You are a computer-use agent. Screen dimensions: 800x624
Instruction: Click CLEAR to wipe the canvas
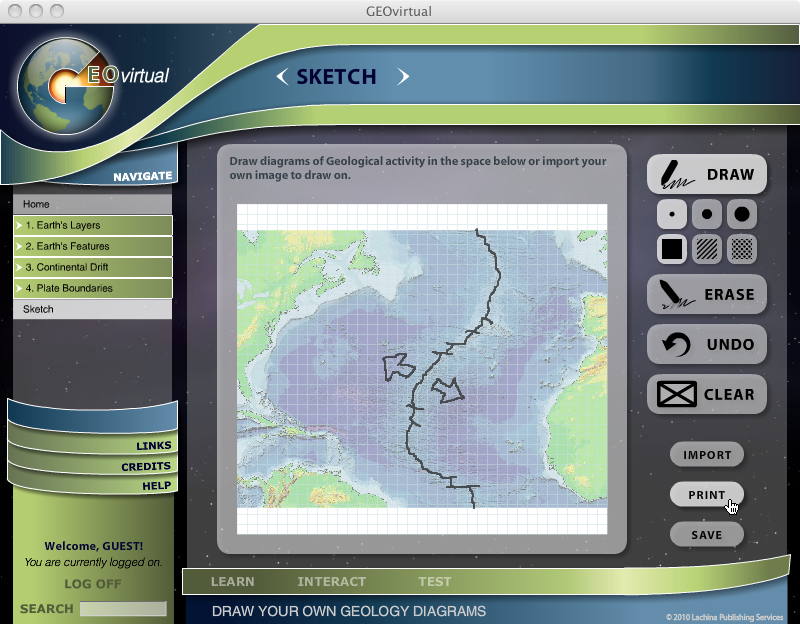point(707,394)
